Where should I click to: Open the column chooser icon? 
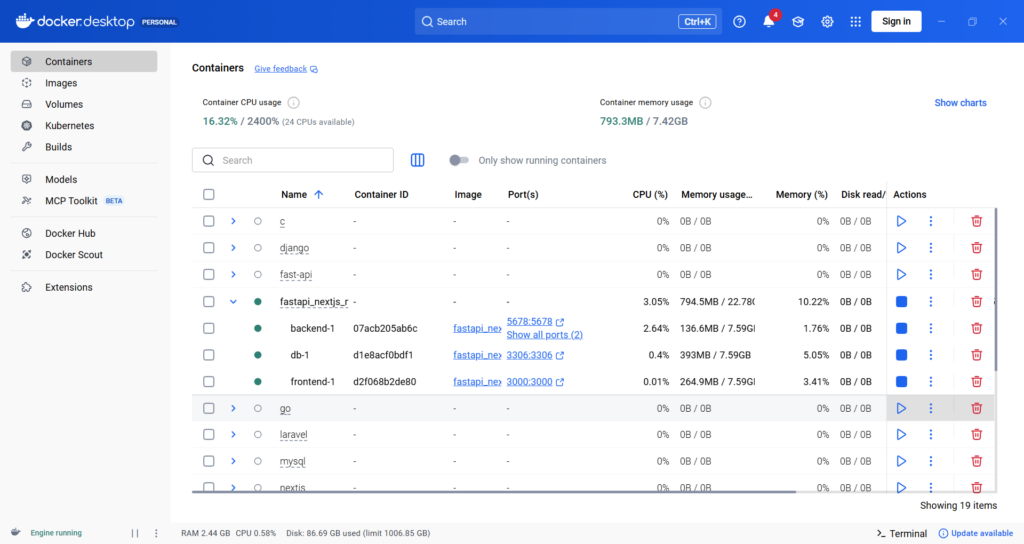(x=417, y=160)
